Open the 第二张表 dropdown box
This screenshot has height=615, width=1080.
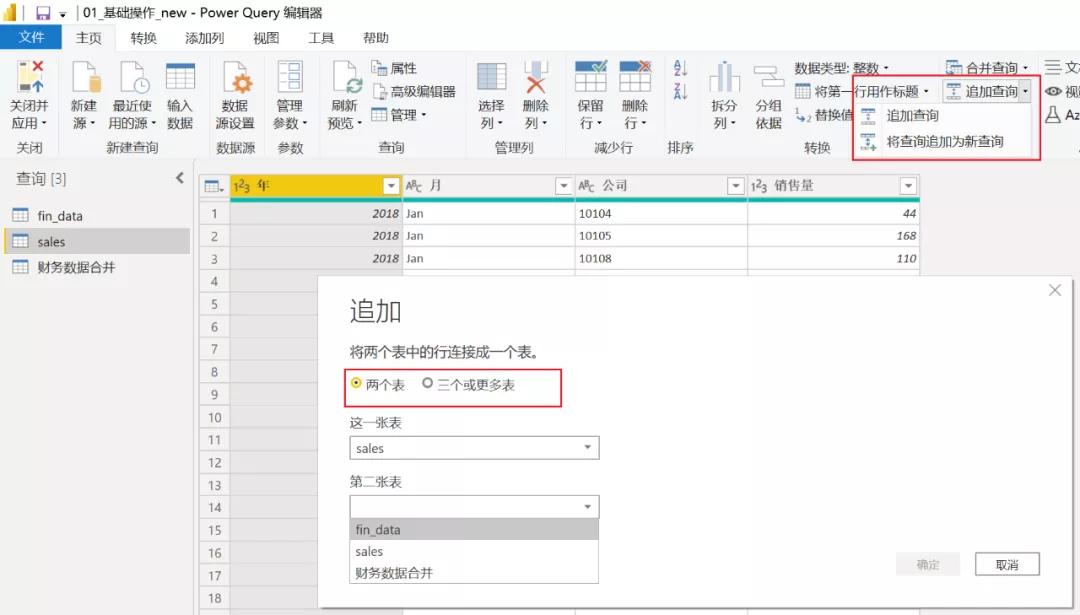(475, 507)
